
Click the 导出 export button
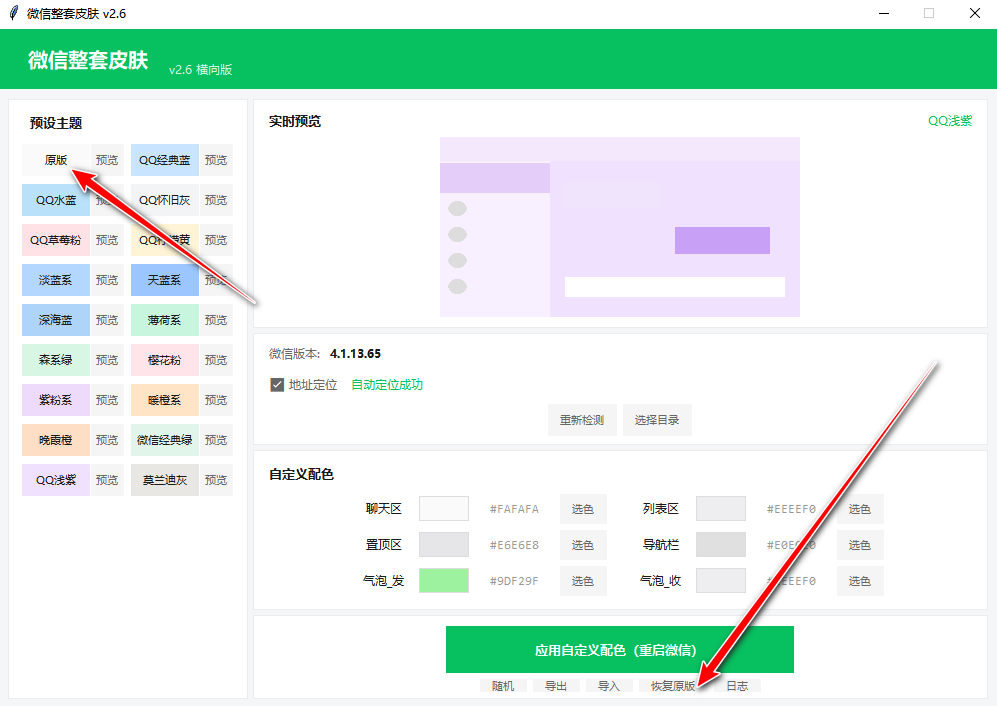(x=556, y=686)
